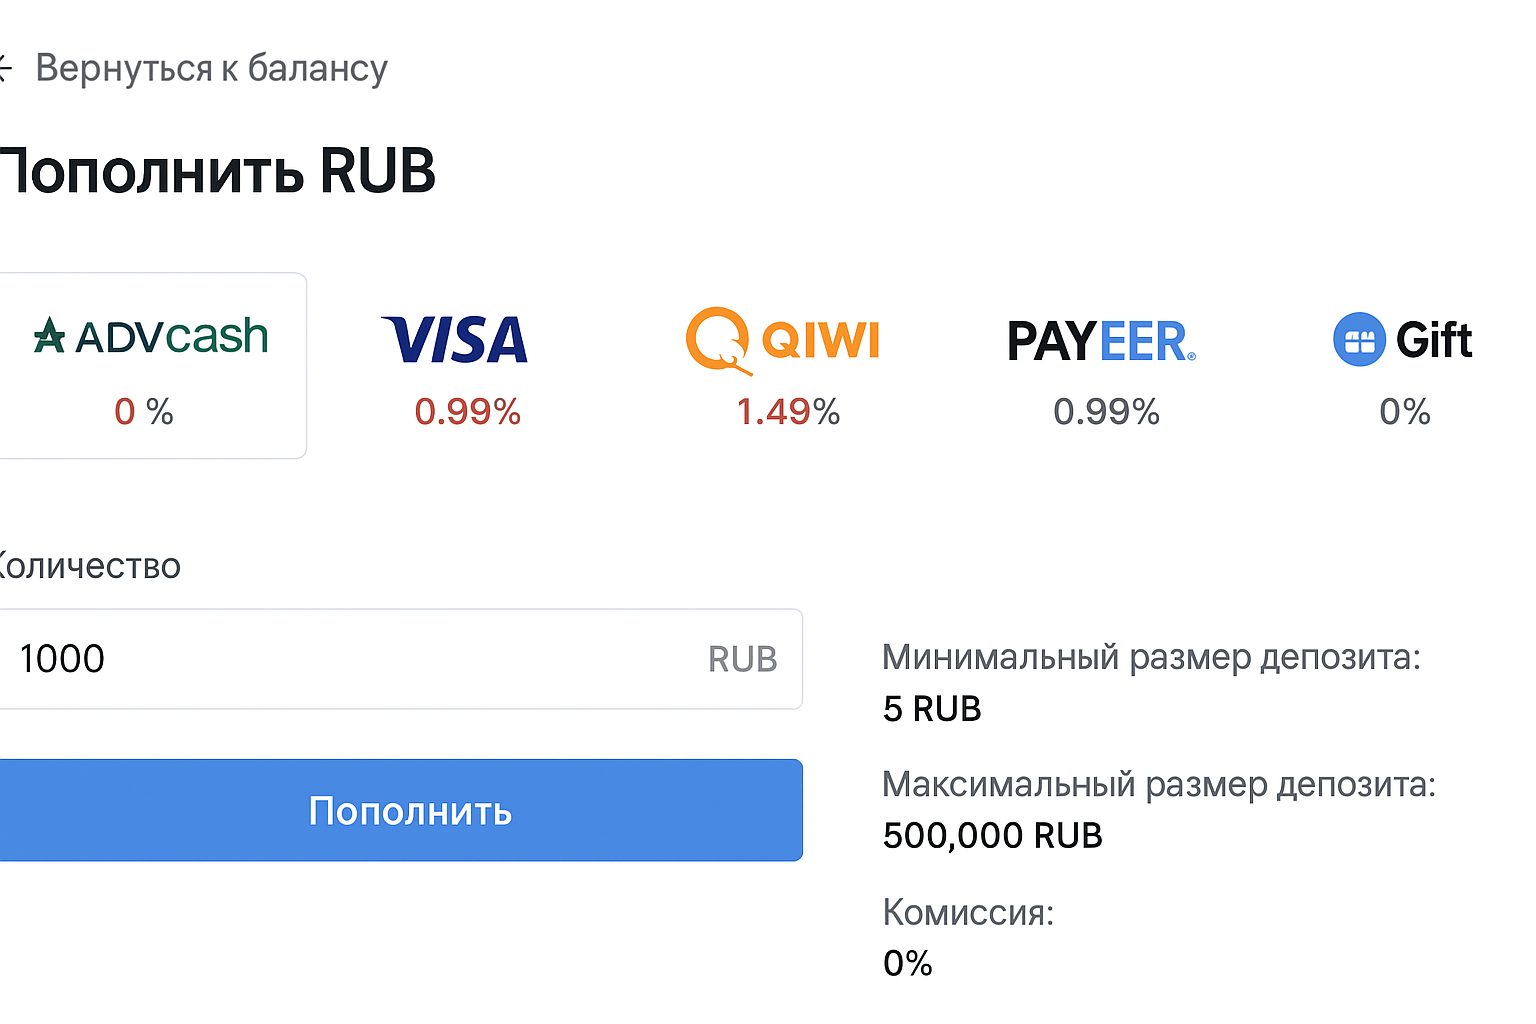Choose the VISA payment logo

[455, 340]
